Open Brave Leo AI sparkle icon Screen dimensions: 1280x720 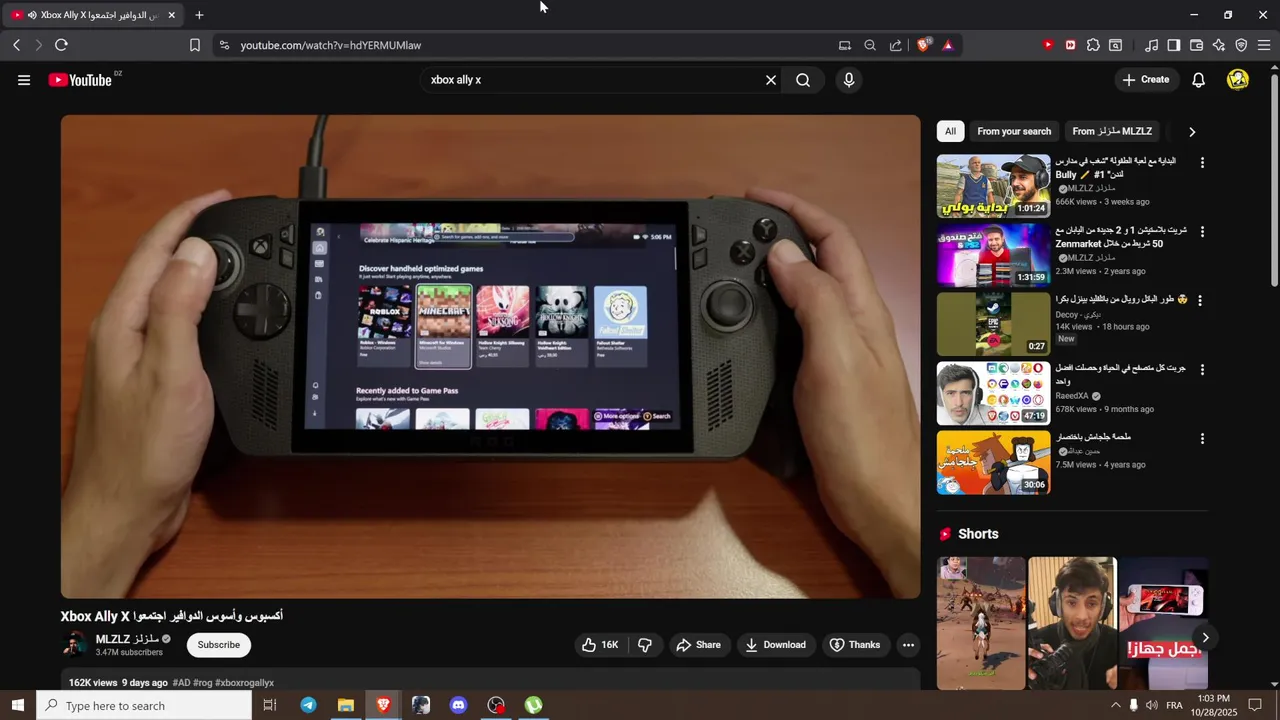tap(1219, 45)
